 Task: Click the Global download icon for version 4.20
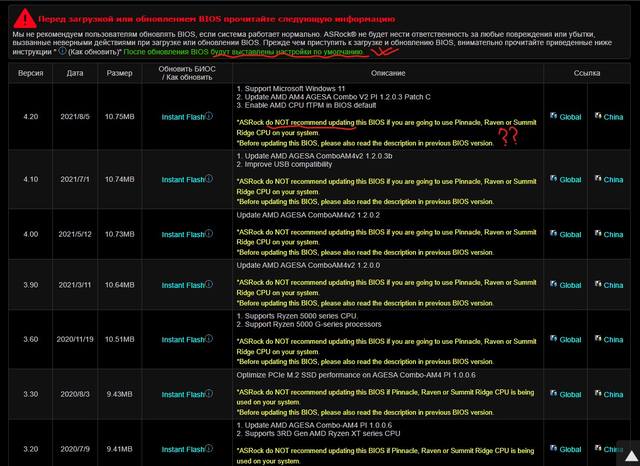click(x=553, y=115)
